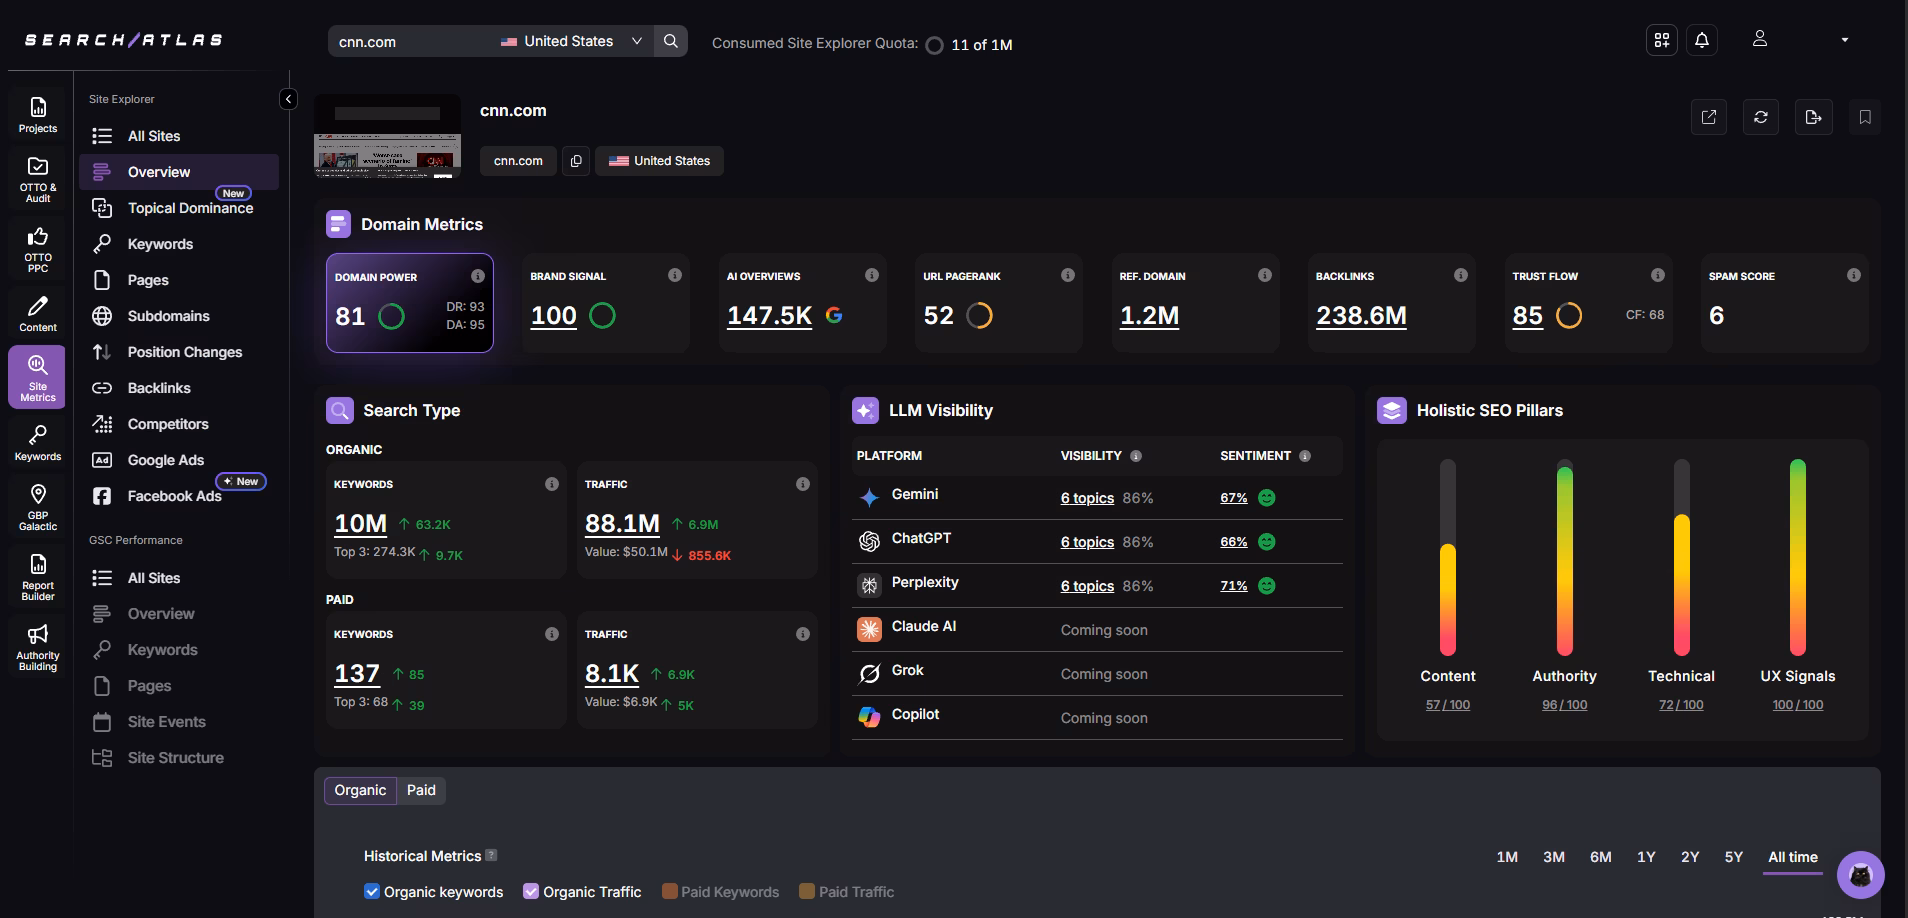Toggle the Organic Traffic checkbox
This screenshot has width=1908, height=918.
coord(531,891)
